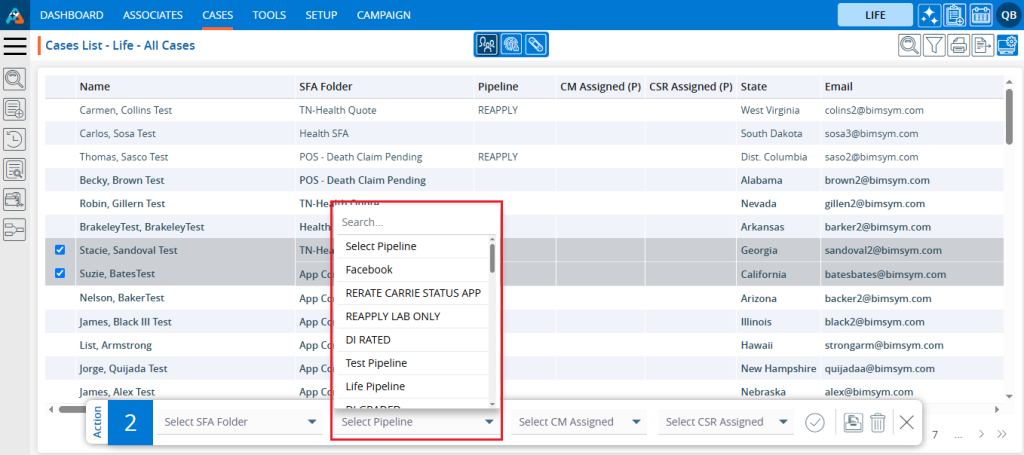
Task: Click the magnifier search icon near filter
Action: coord(909,45)
